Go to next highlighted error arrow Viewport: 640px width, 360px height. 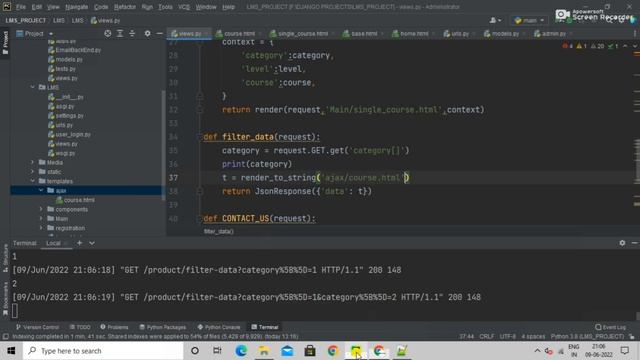point(635,46)
